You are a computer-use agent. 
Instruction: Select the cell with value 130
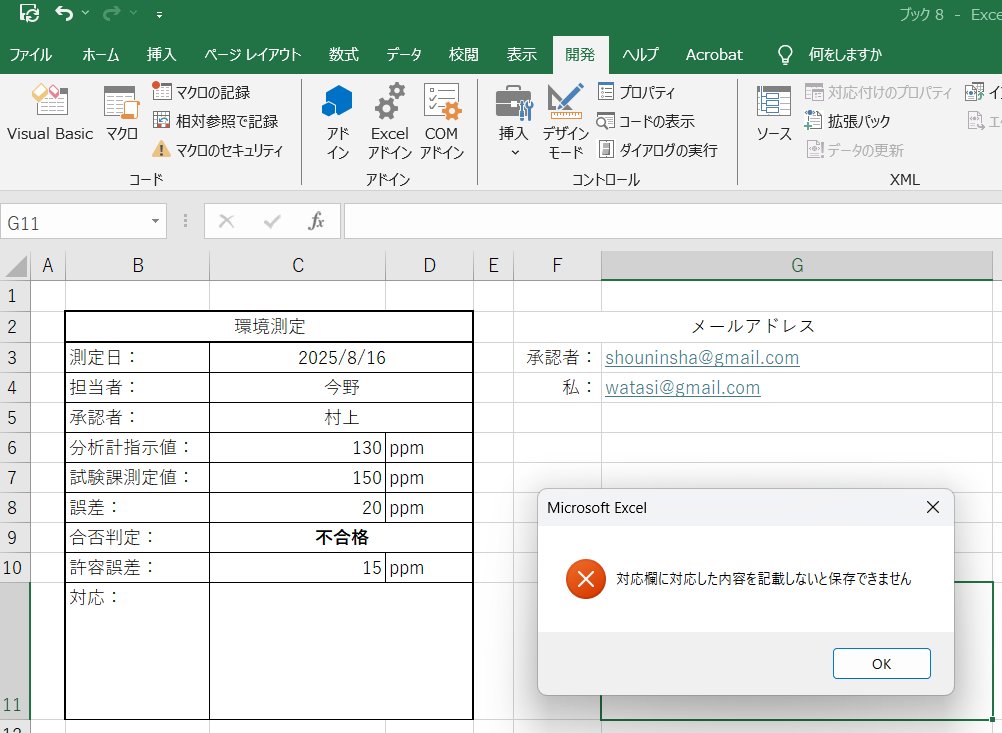coord(298,447)
